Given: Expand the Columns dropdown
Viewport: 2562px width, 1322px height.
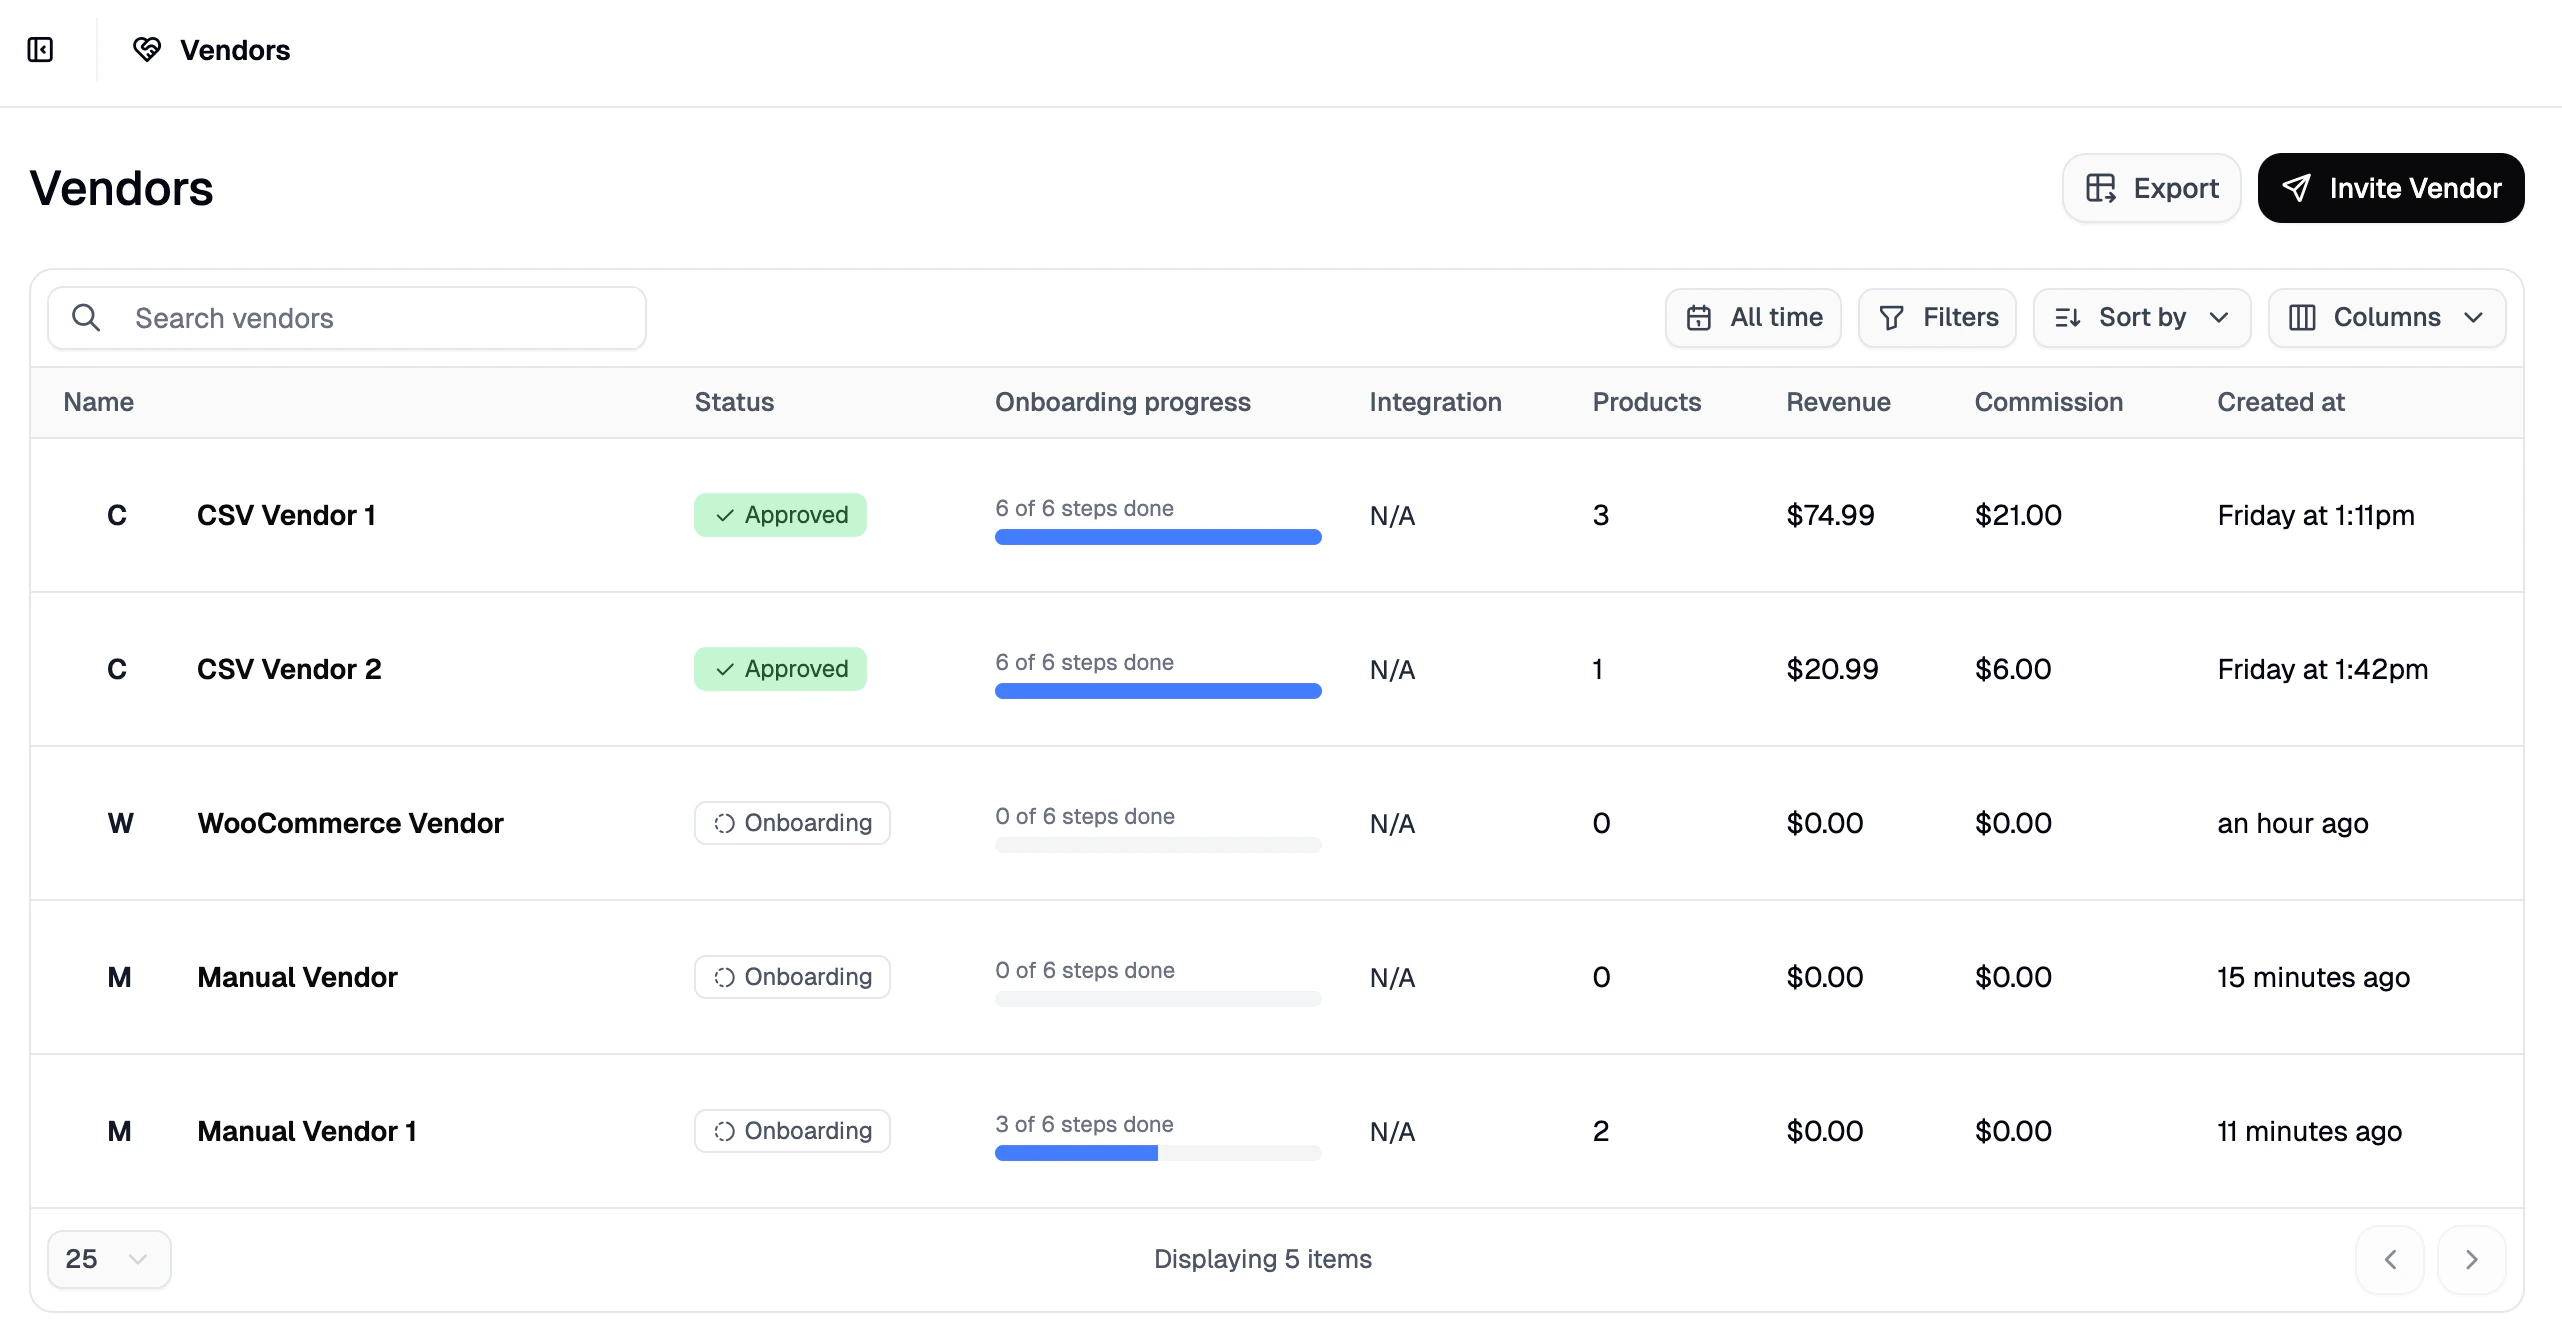Looking at the screenshot, I should click(2386, 317).
